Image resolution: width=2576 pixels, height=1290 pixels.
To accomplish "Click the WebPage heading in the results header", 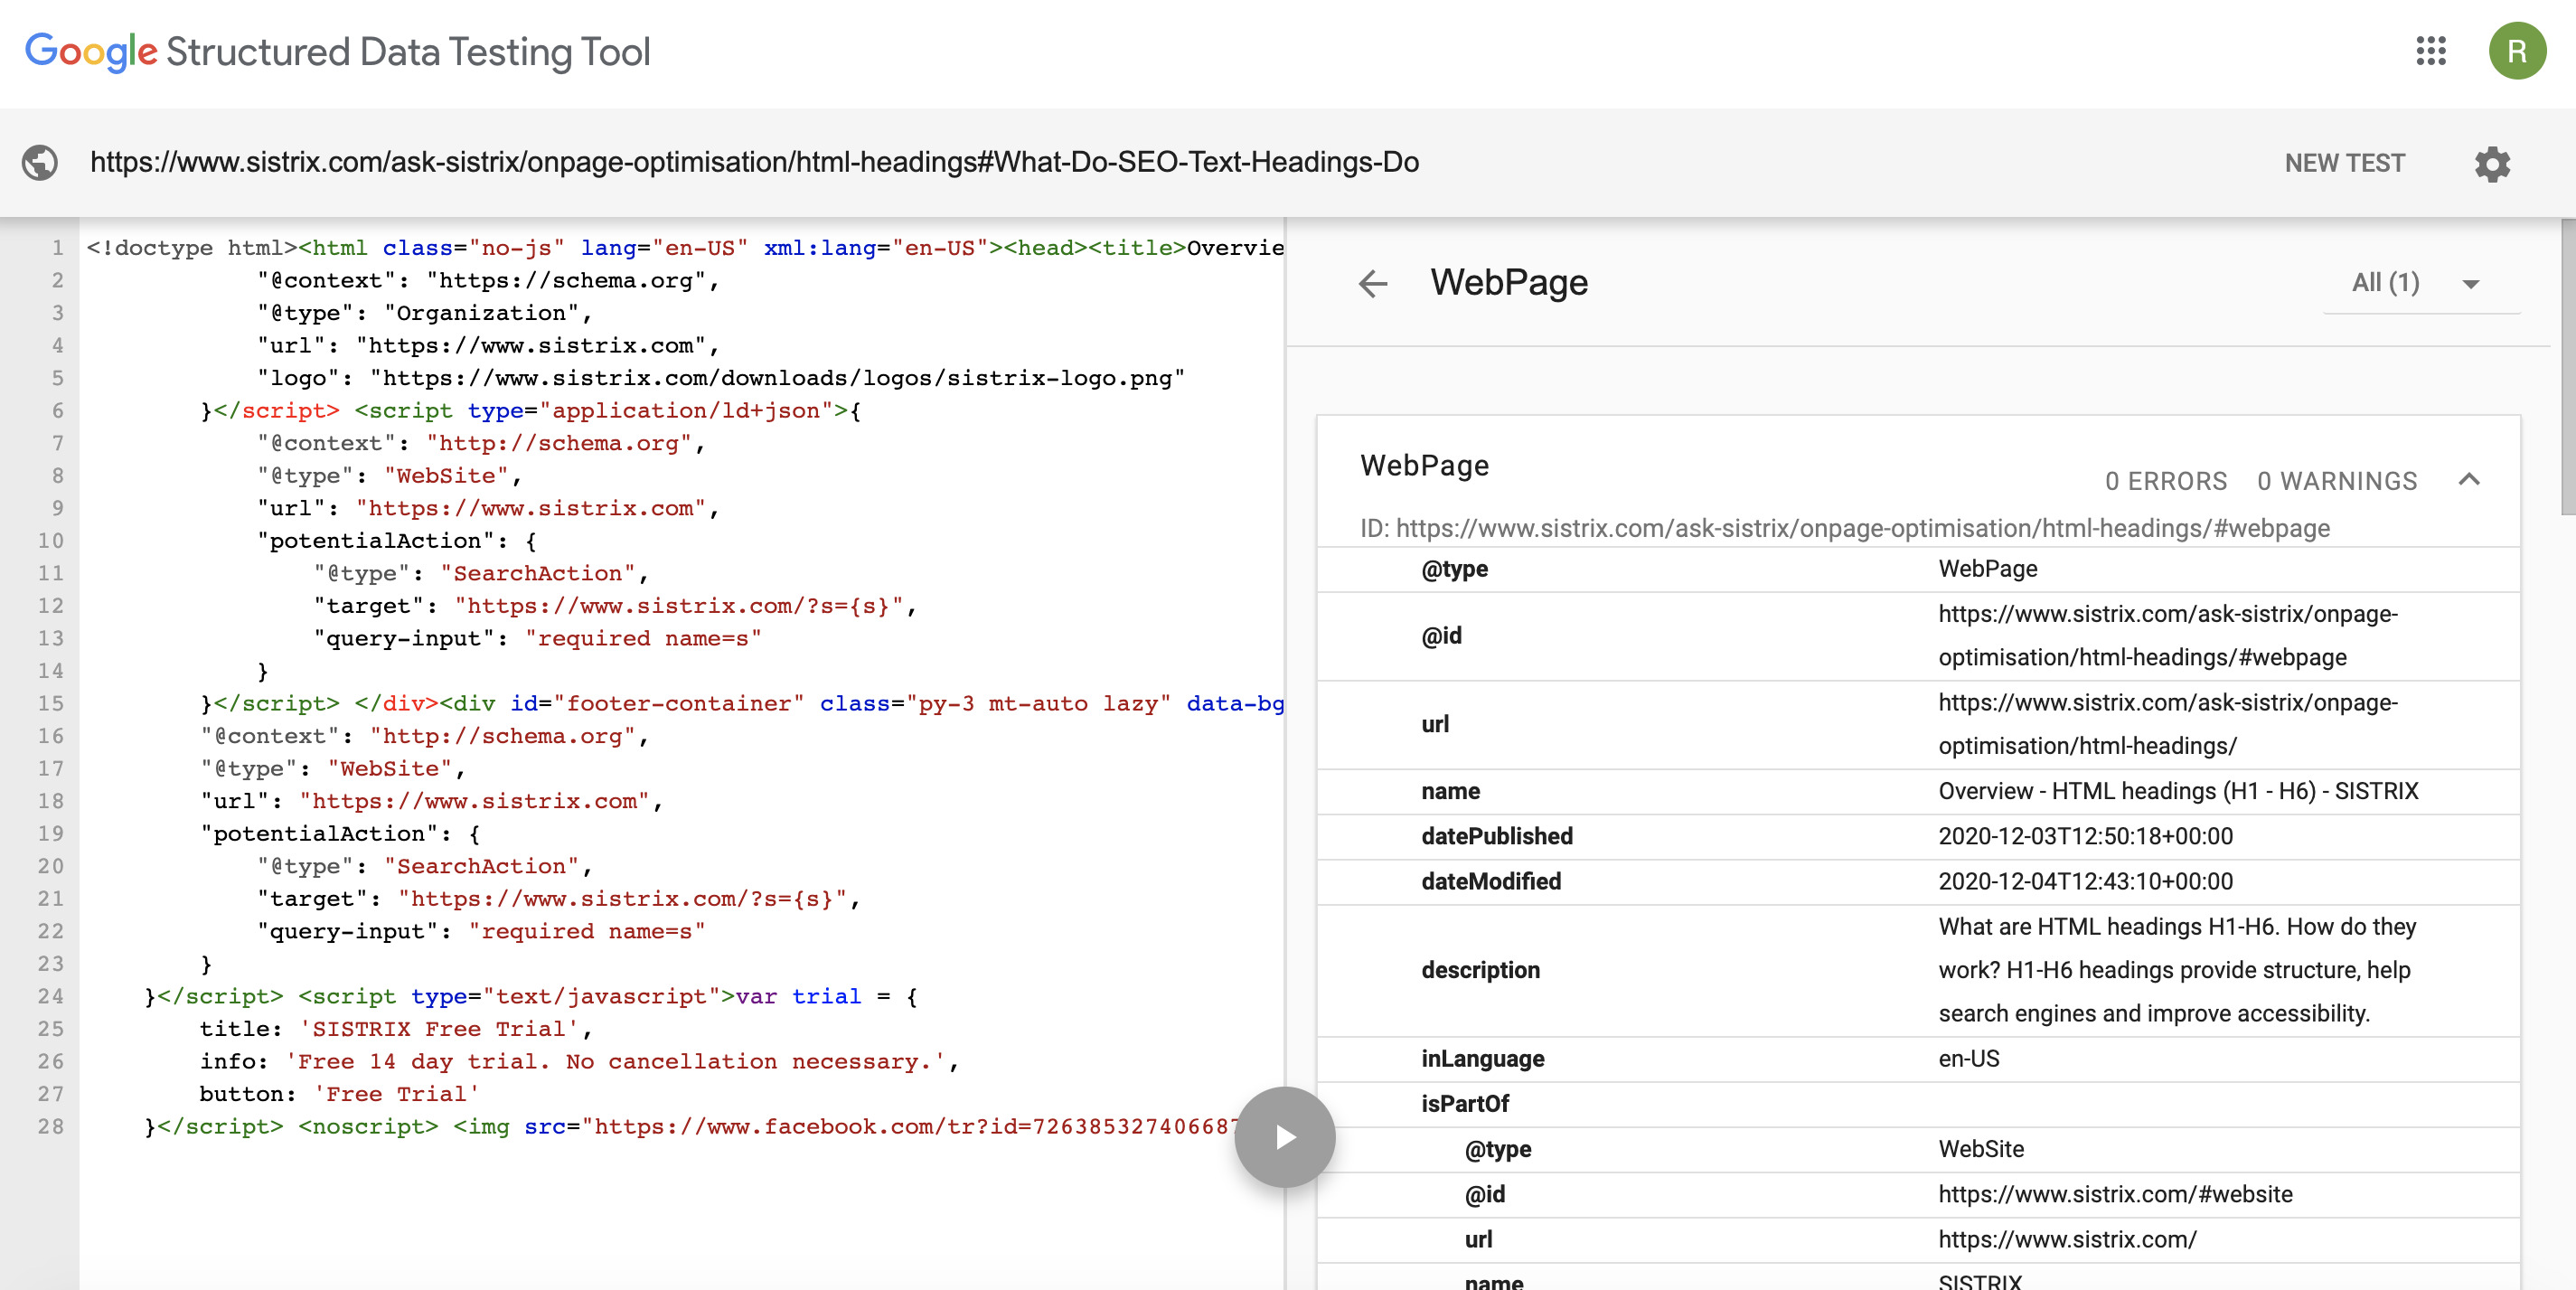I will 1508,283.
